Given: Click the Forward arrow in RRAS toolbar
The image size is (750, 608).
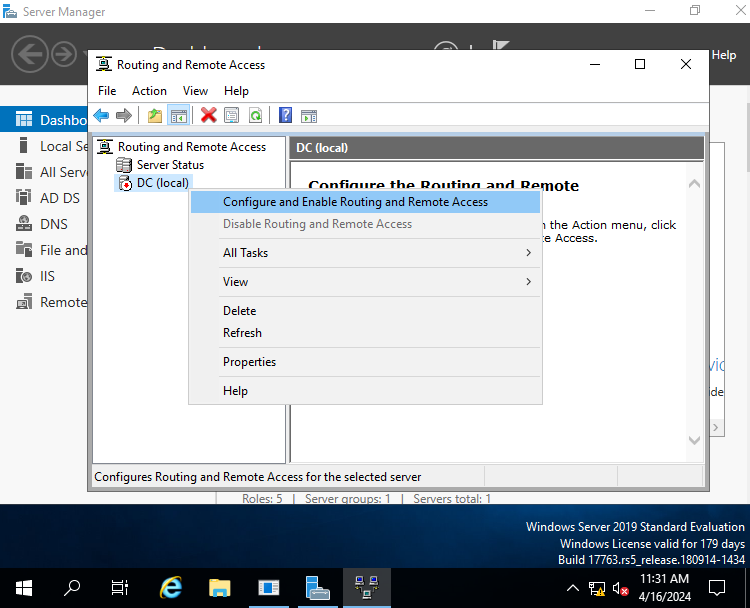Looking at the screenshot, I should (124, 115).
